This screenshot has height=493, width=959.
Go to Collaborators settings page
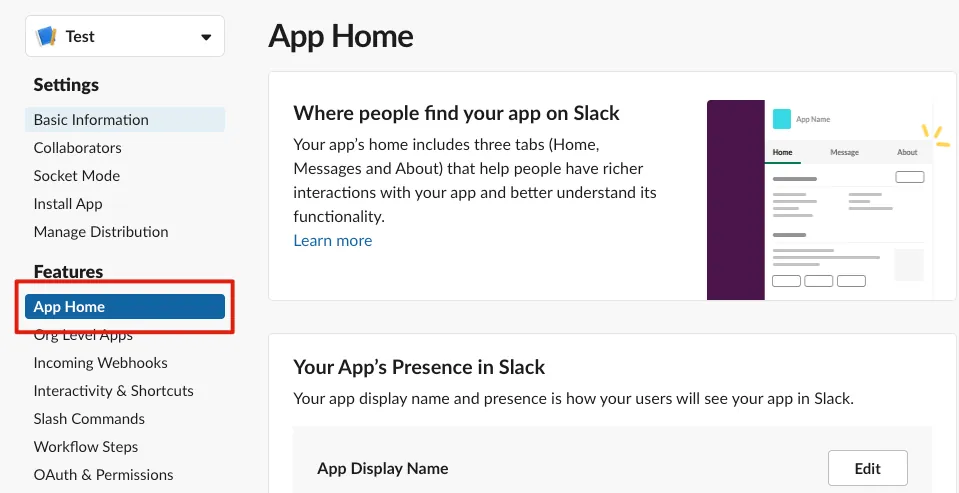pos(77,148)
